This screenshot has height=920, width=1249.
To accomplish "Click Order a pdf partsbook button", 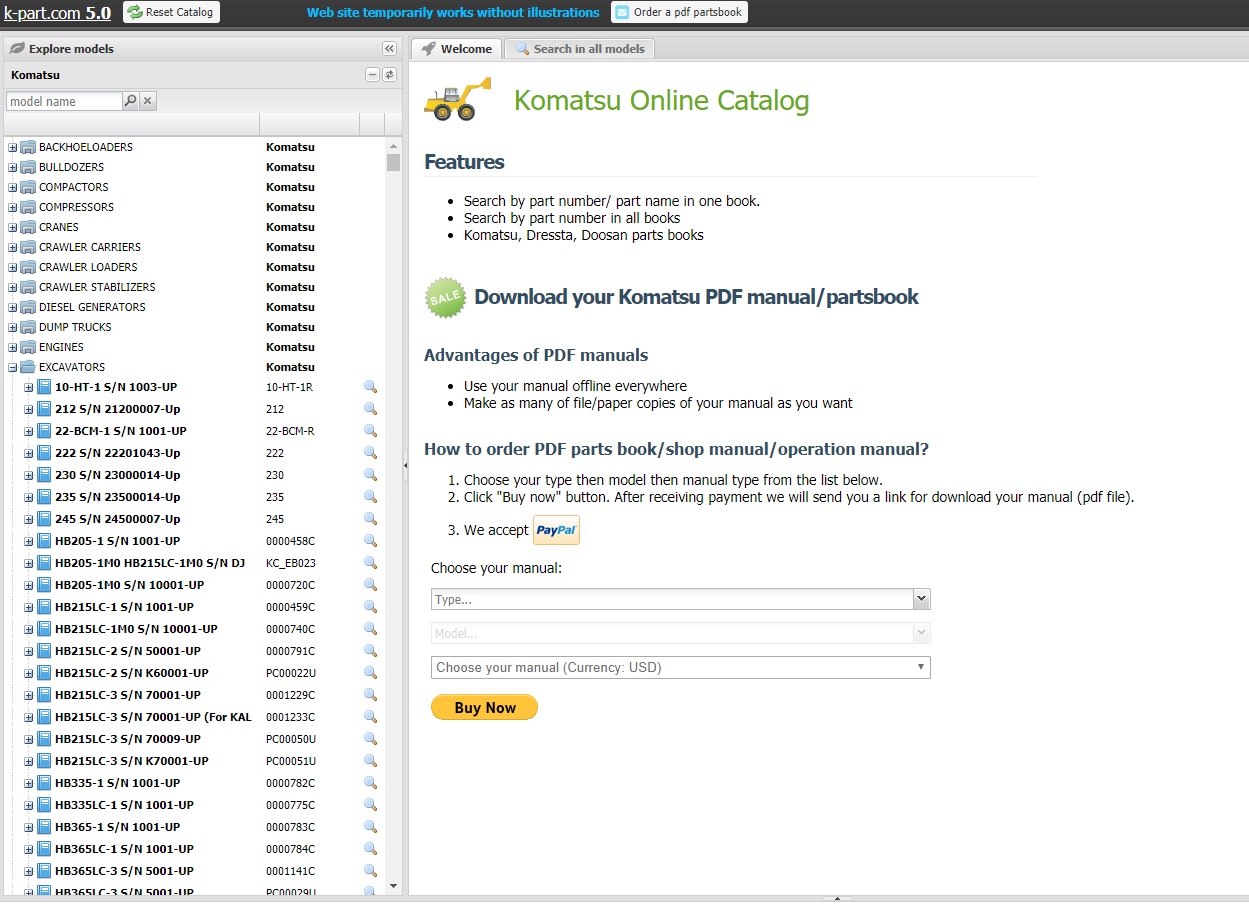I will 679,12.
